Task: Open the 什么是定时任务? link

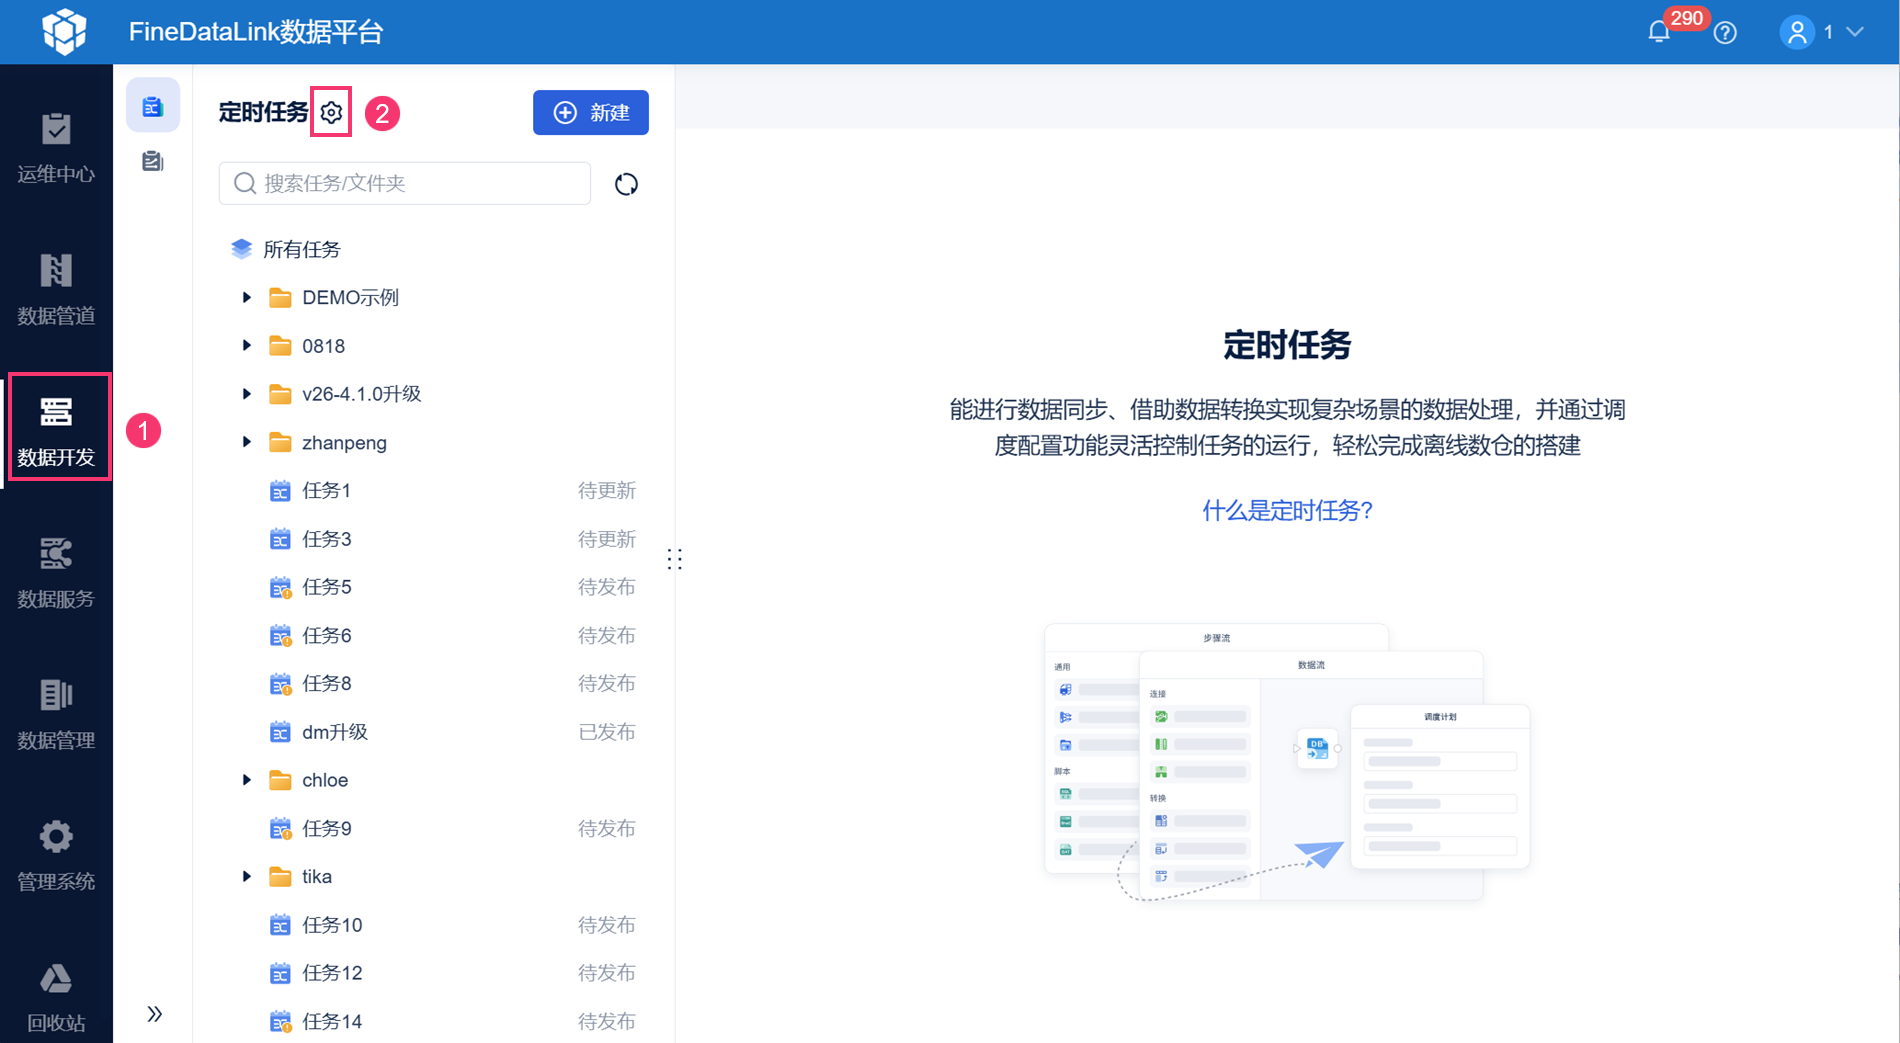Action: (1287, 510)
